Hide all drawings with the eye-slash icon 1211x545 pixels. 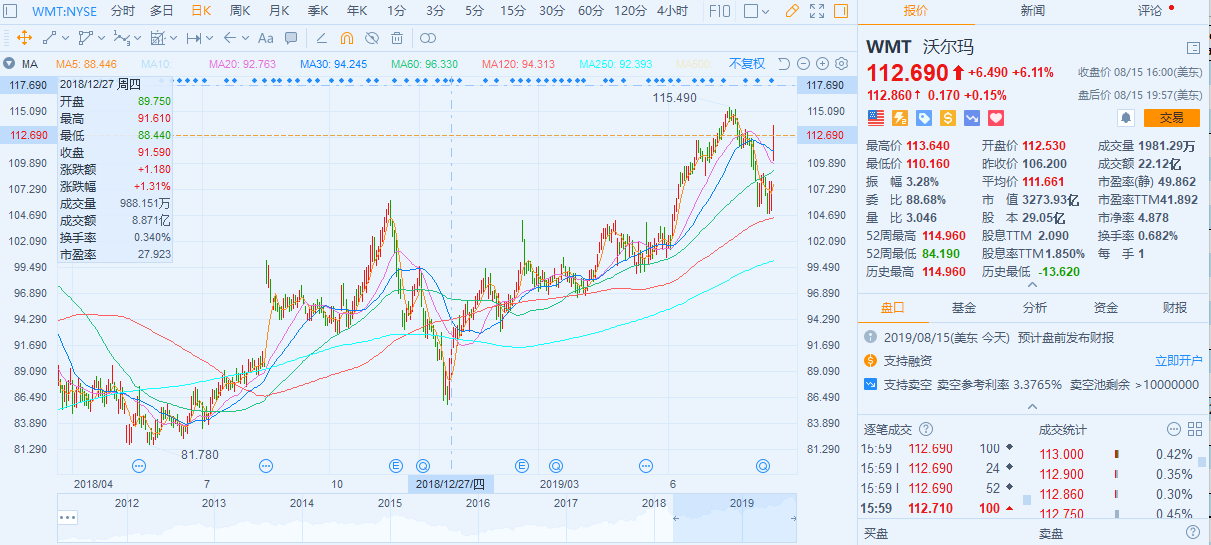(x=372, y=38)
